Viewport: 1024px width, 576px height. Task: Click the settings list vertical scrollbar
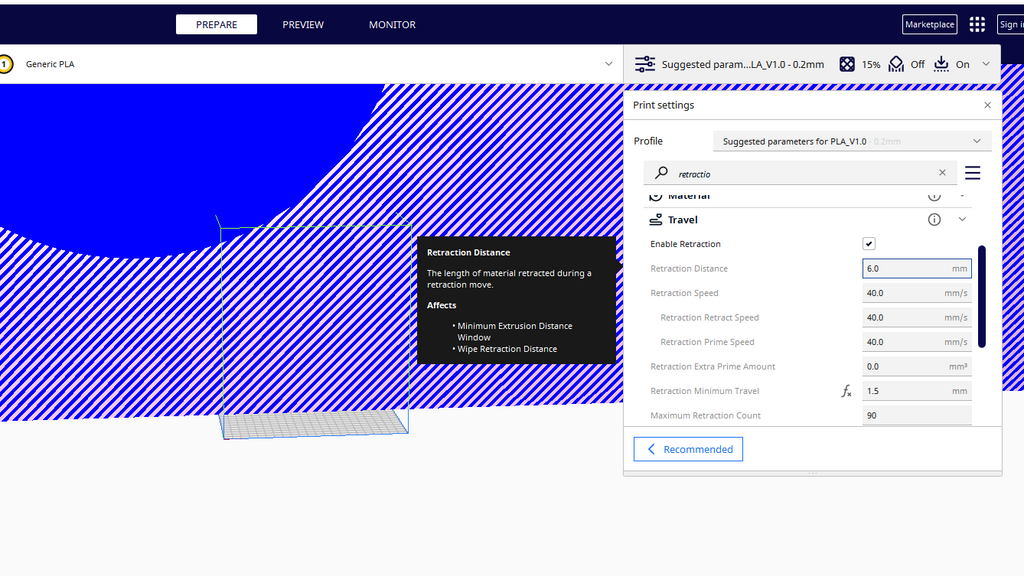[982, 296]
